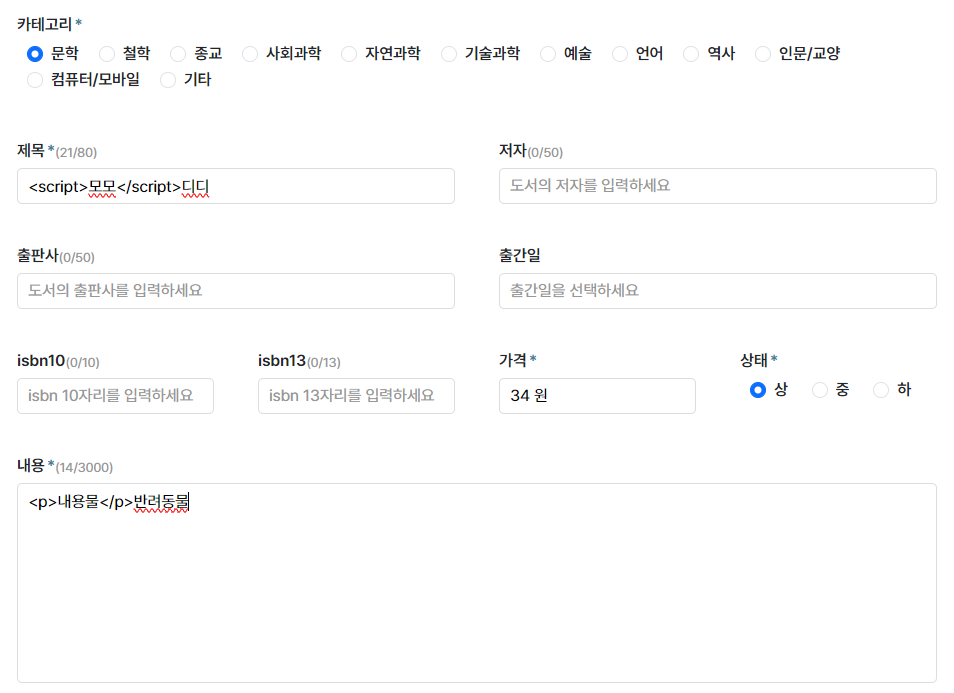The image size is (954, 693).
Task: Click the 상태 field label
Action: [754, 360]
